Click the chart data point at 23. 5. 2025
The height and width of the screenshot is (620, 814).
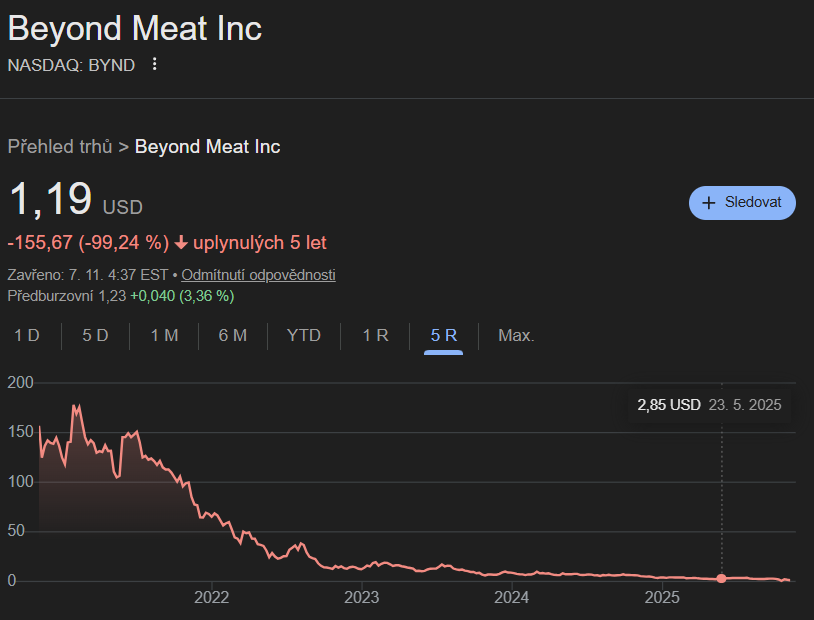tap(722, 578)
